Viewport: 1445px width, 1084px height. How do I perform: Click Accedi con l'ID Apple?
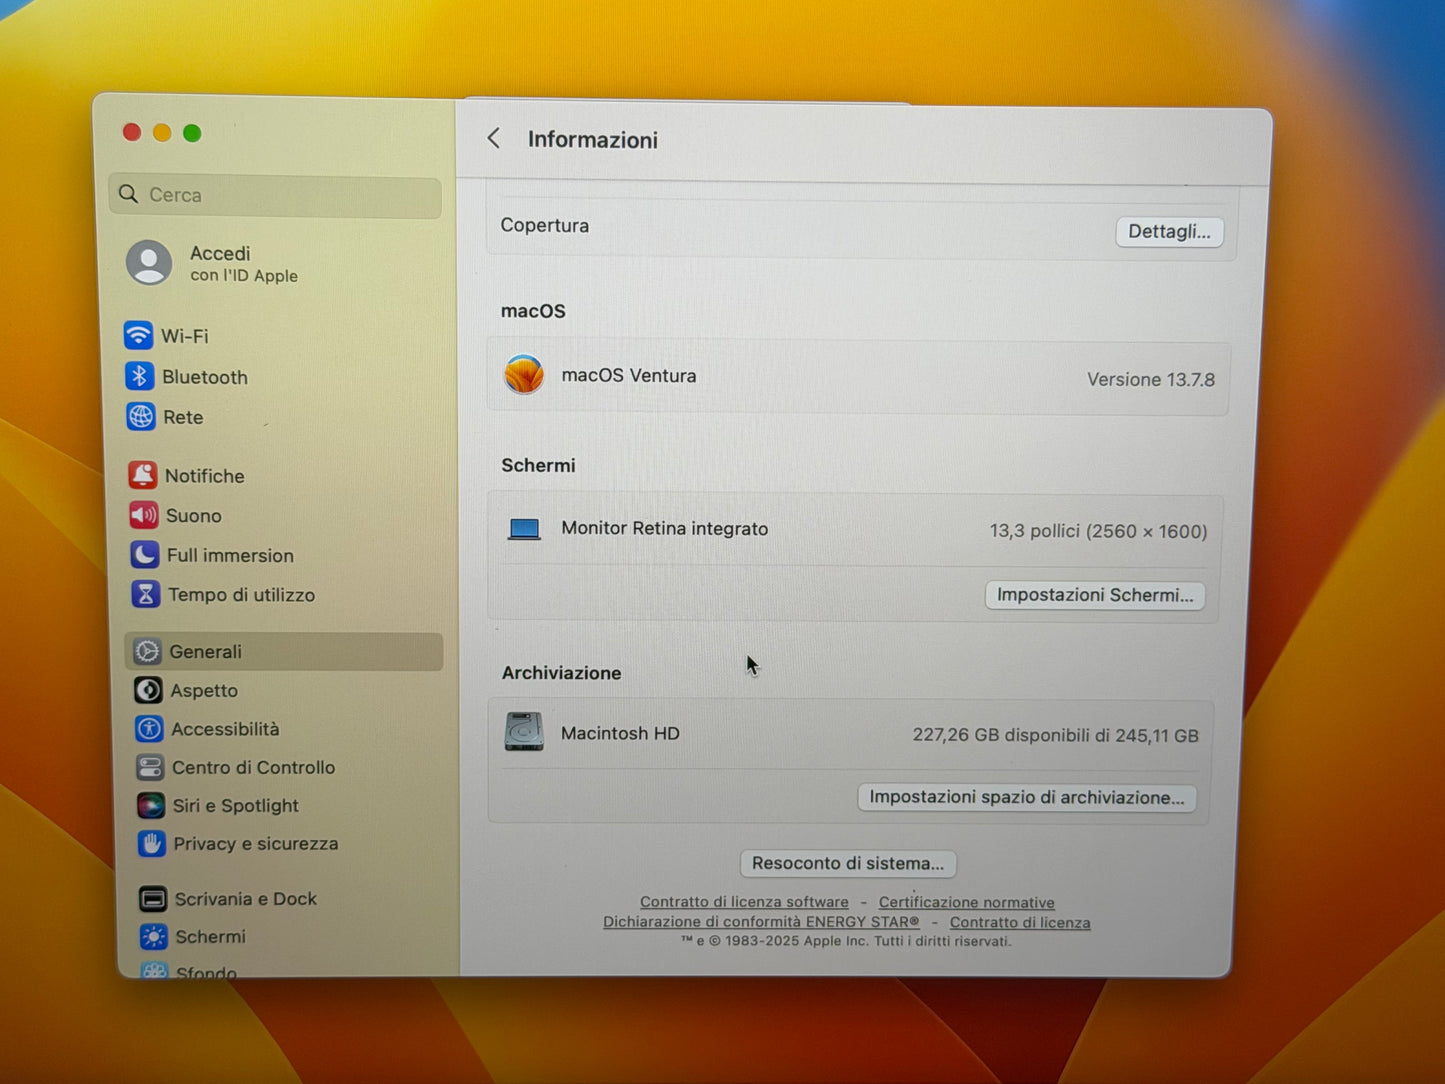click(x=243, y=263)
